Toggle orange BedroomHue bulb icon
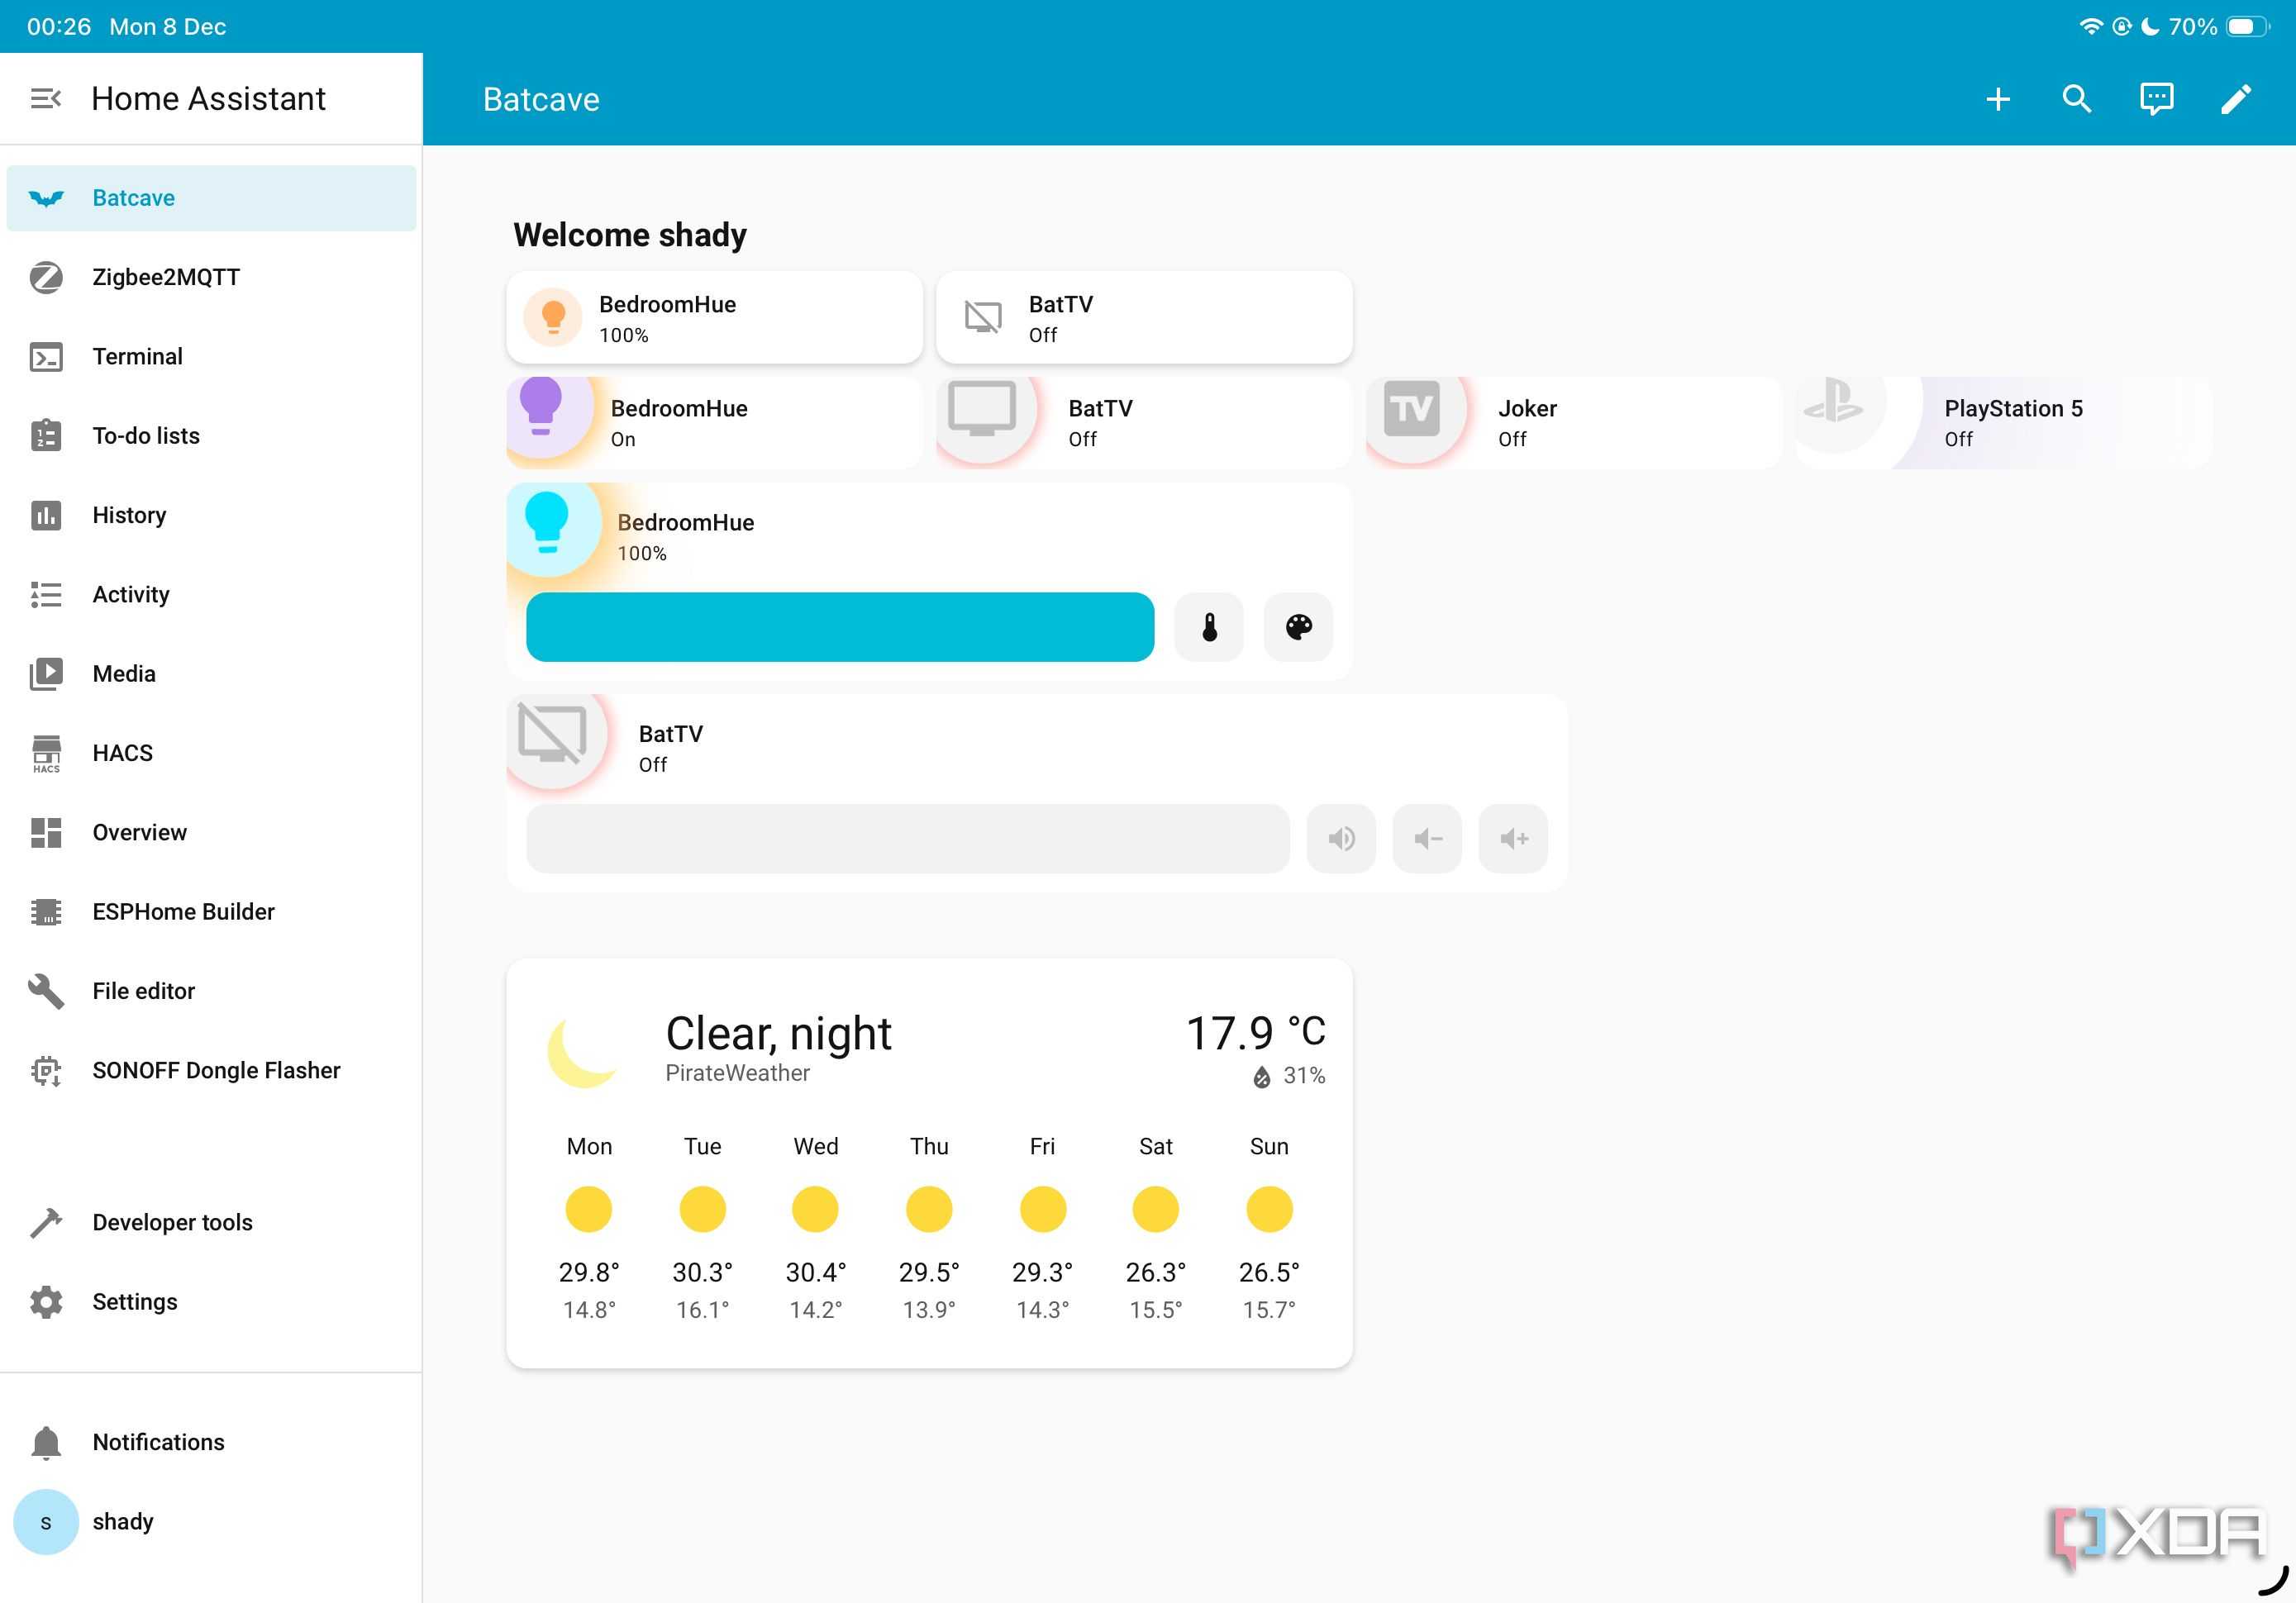This screenshot has width=2296, height=1603. (553, 317)
